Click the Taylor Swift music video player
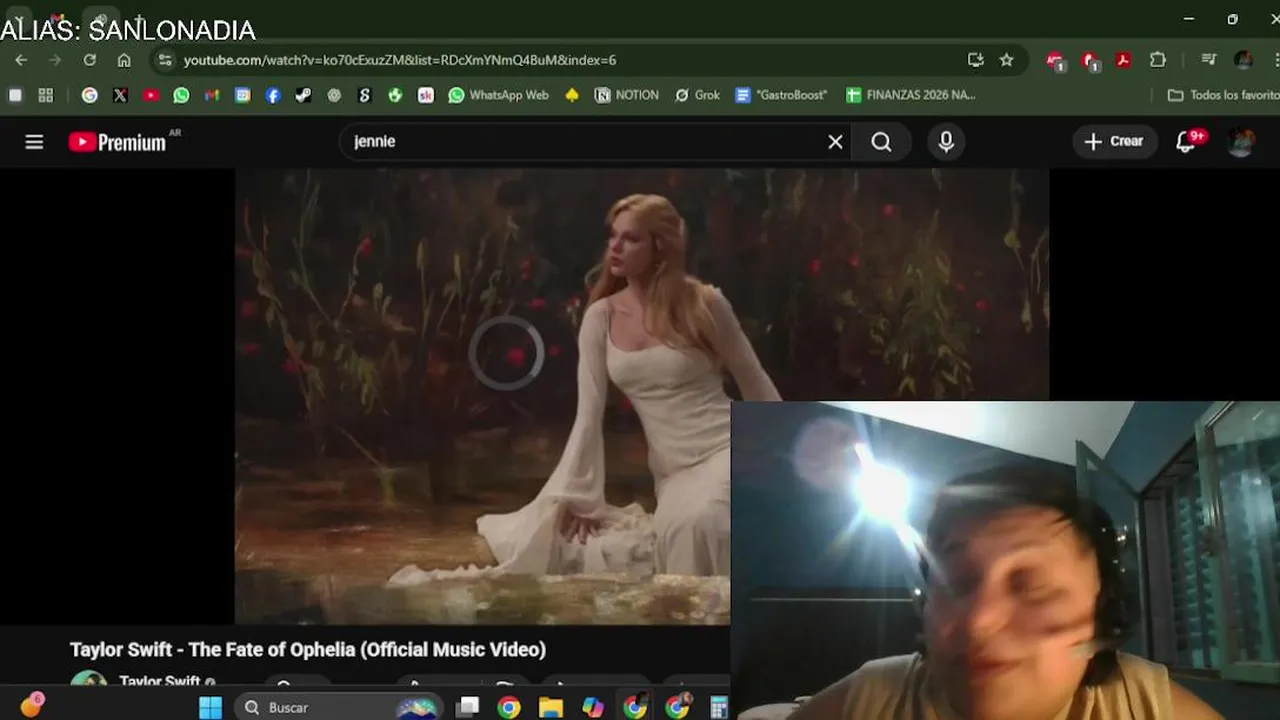The width and height of the screenshot is (1280, 720). tap(642, 396)
